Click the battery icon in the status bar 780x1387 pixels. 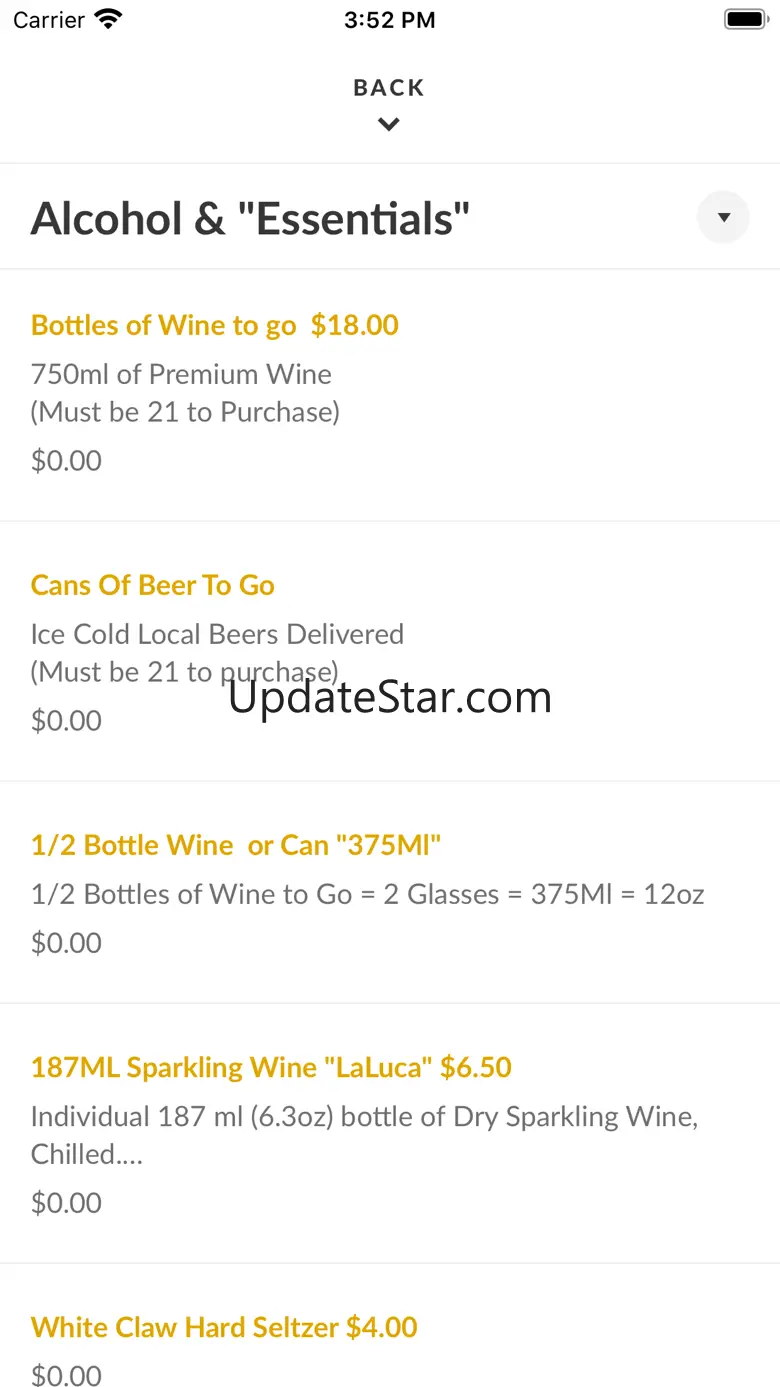coord(745,19)
